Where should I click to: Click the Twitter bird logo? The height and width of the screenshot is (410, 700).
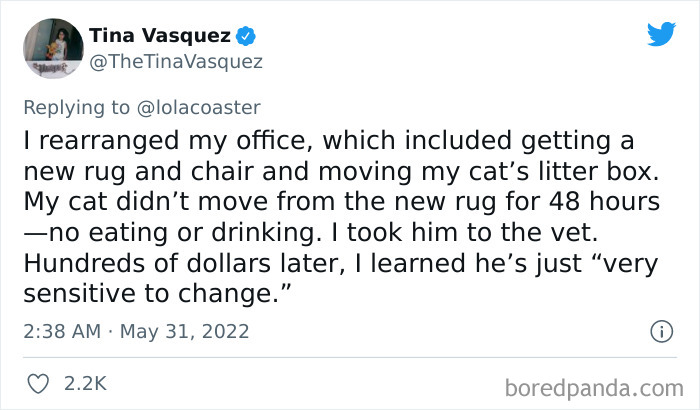coord(661,33)
